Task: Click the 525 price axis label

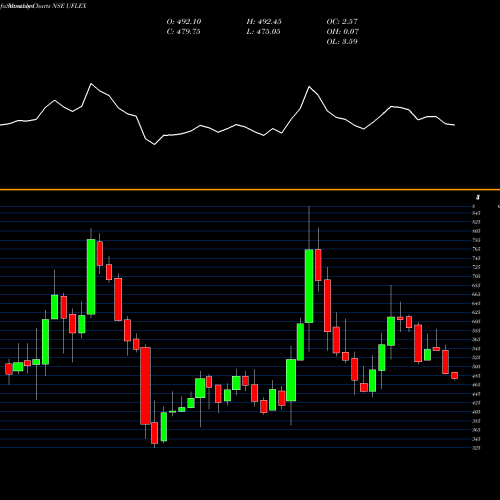Action: click(476, 357)
